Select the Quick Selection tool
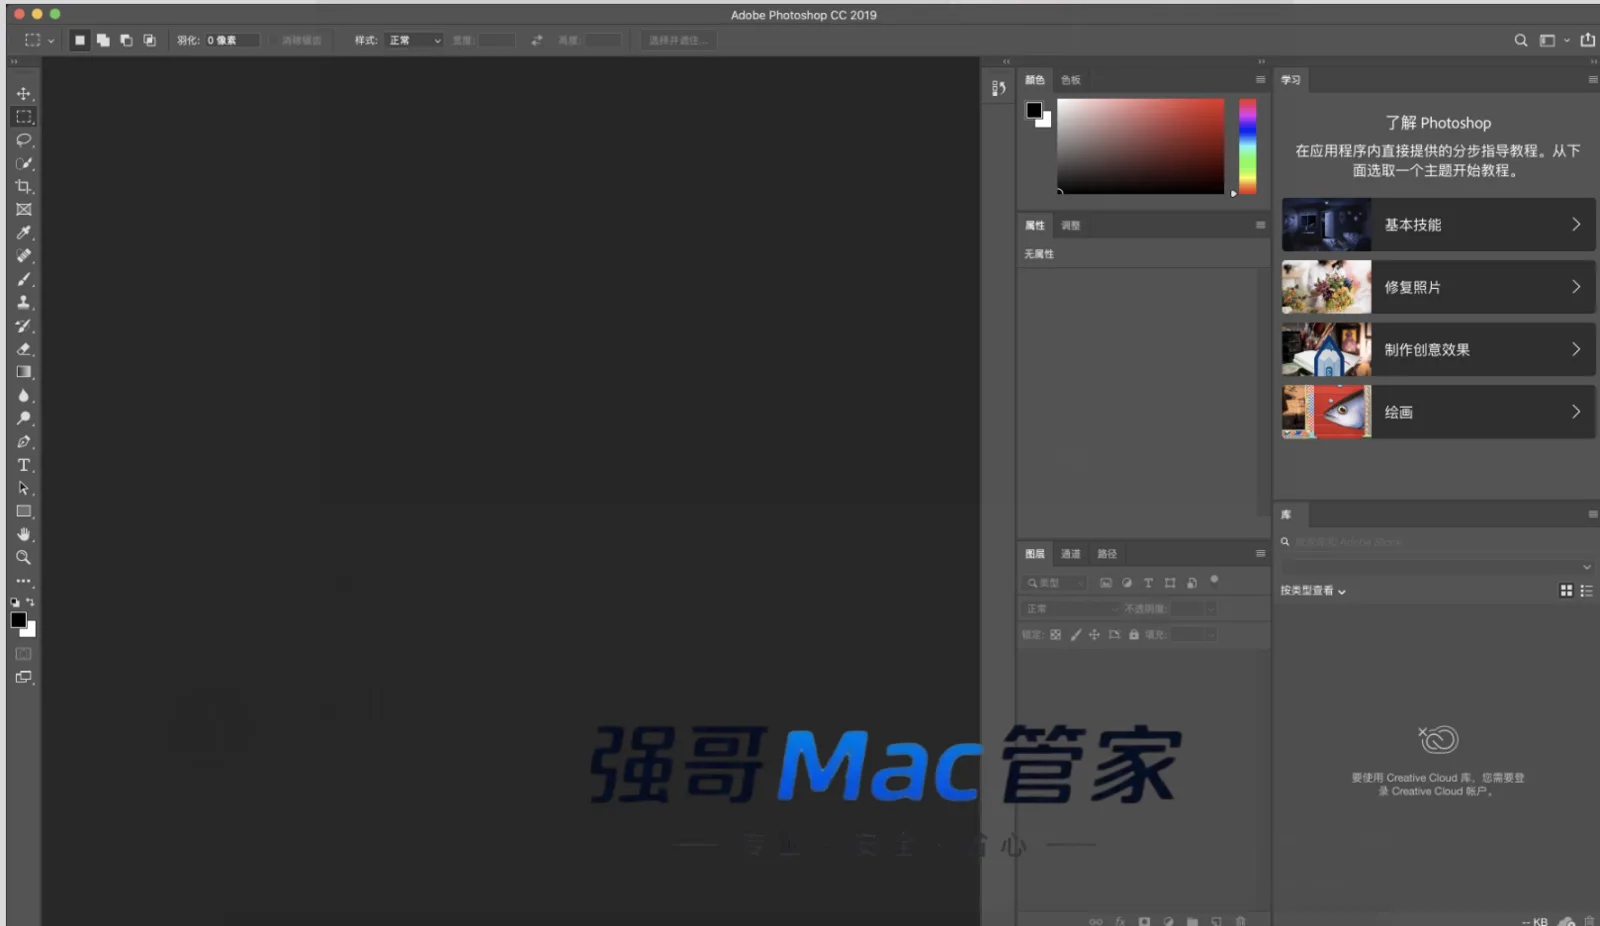The image size is (1600, 926). pos(24,163)
